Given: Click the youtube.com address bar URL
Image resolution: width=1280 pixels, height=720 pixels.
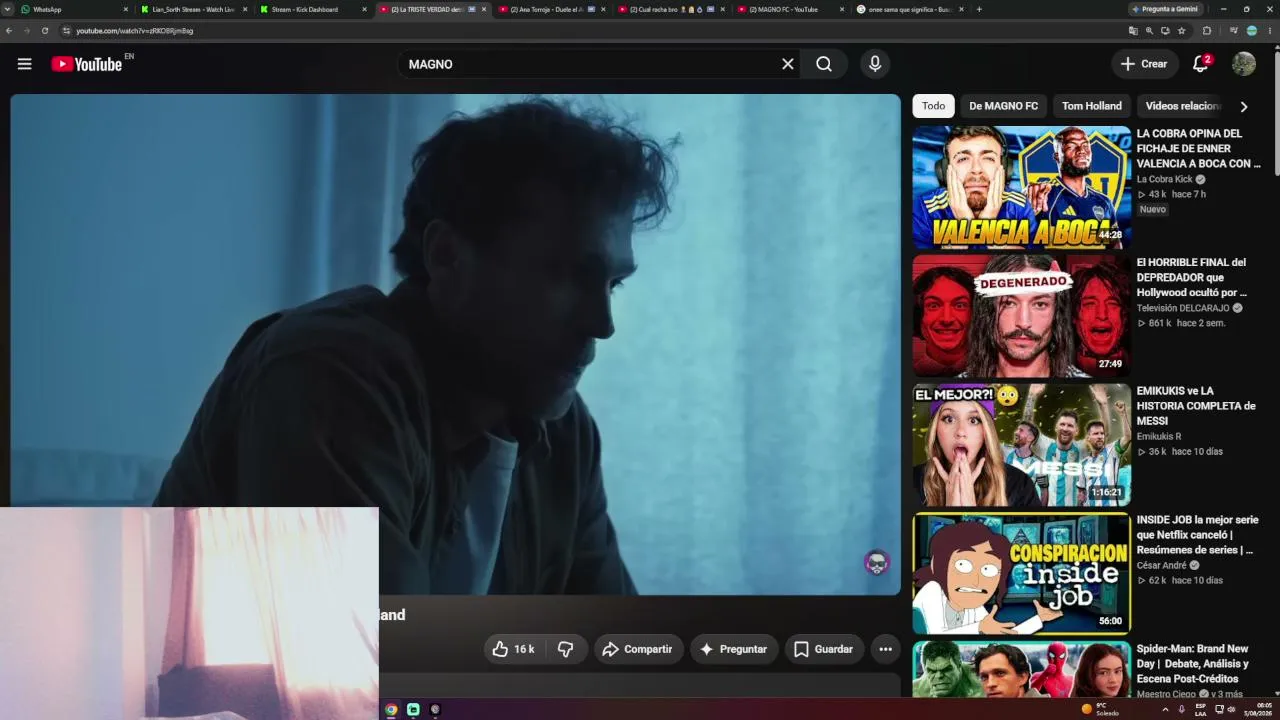Looking at the screenshot, I should point(135,31).
